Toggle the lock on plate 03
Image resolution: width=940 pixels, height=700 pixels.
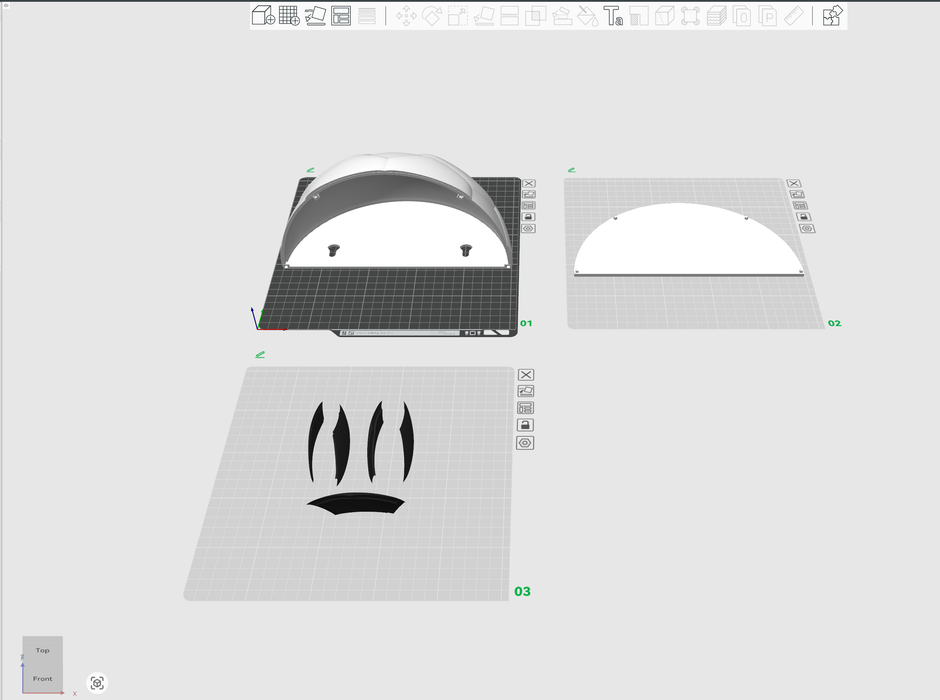[525, 425]
